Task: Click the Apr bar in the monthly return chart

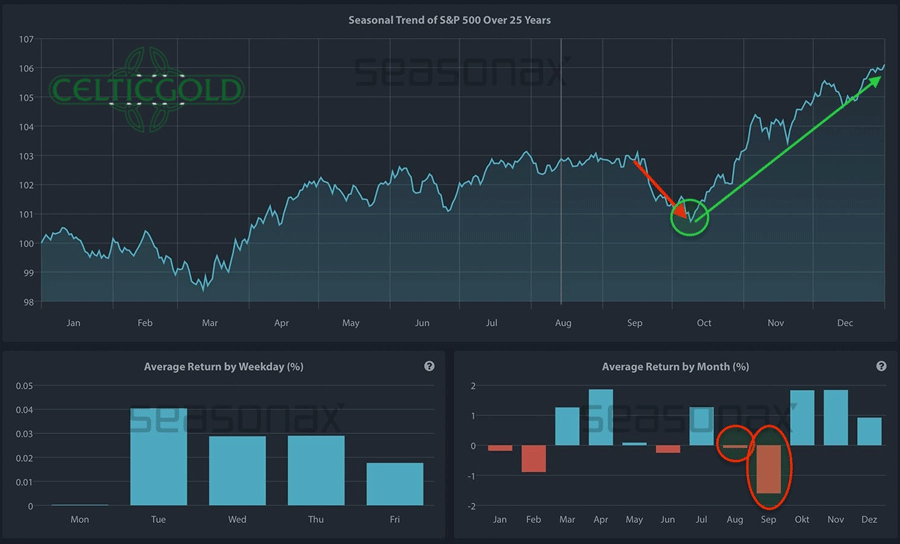Action: 601,417
